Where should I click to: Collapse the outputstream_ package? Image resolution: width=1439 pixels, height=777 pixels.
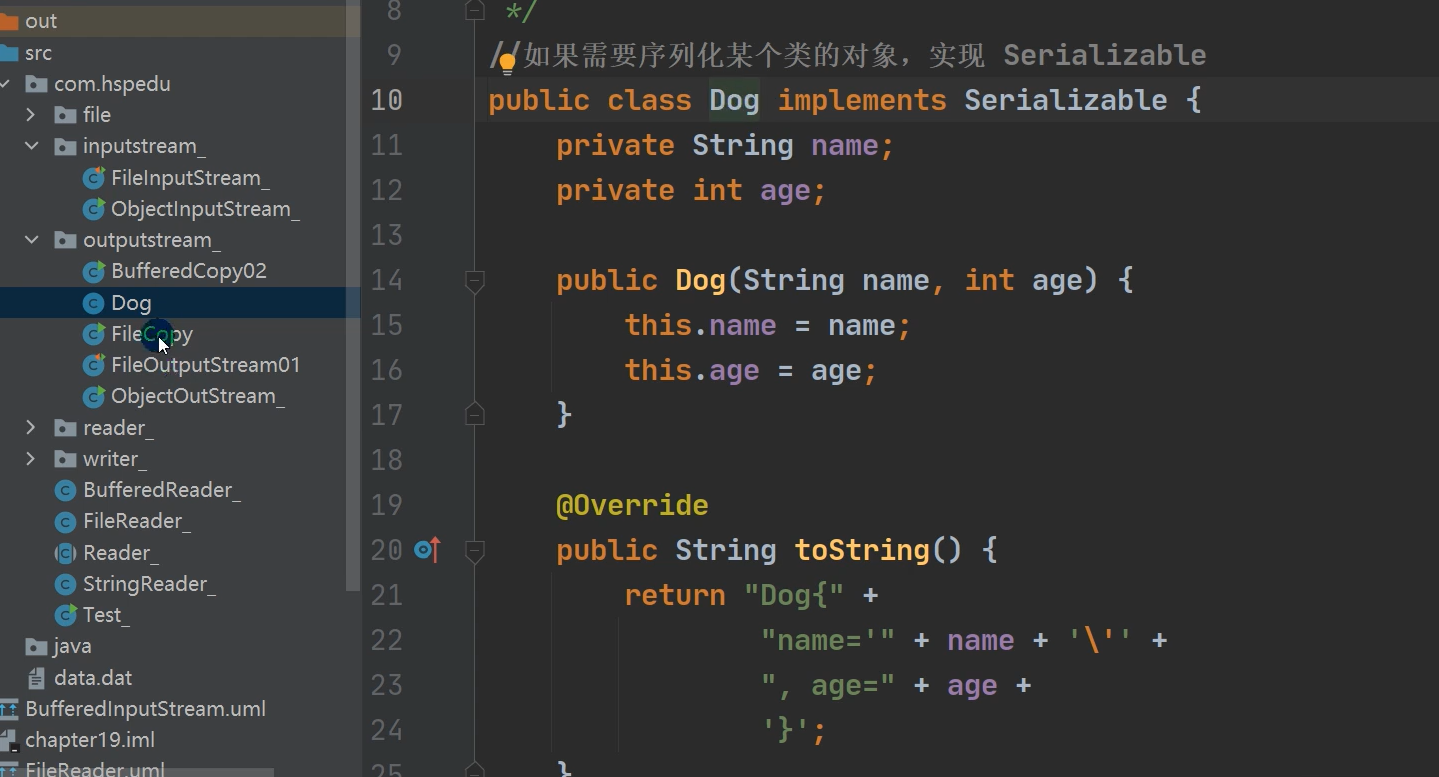coord(31,240)
